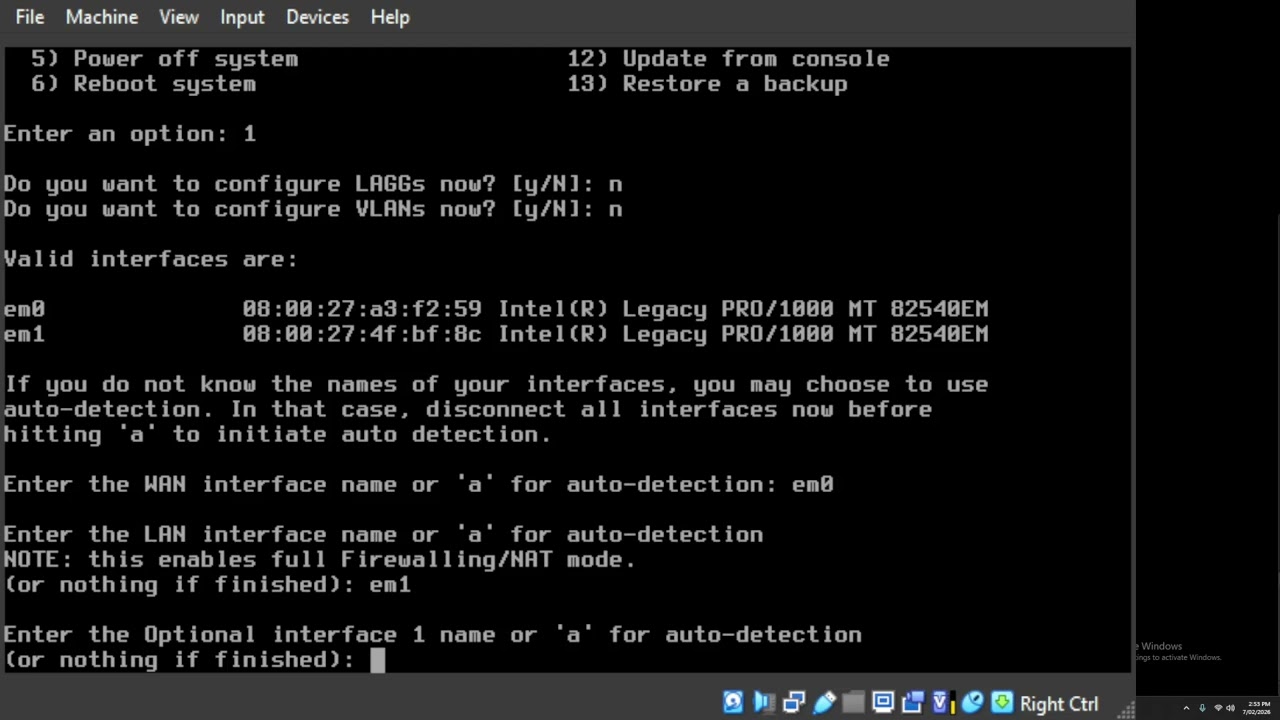Click the 'Enter the WAN interface name' line
Viewport: 1280px width, 720px height.
pyautogui.click(x=418, y=484)
